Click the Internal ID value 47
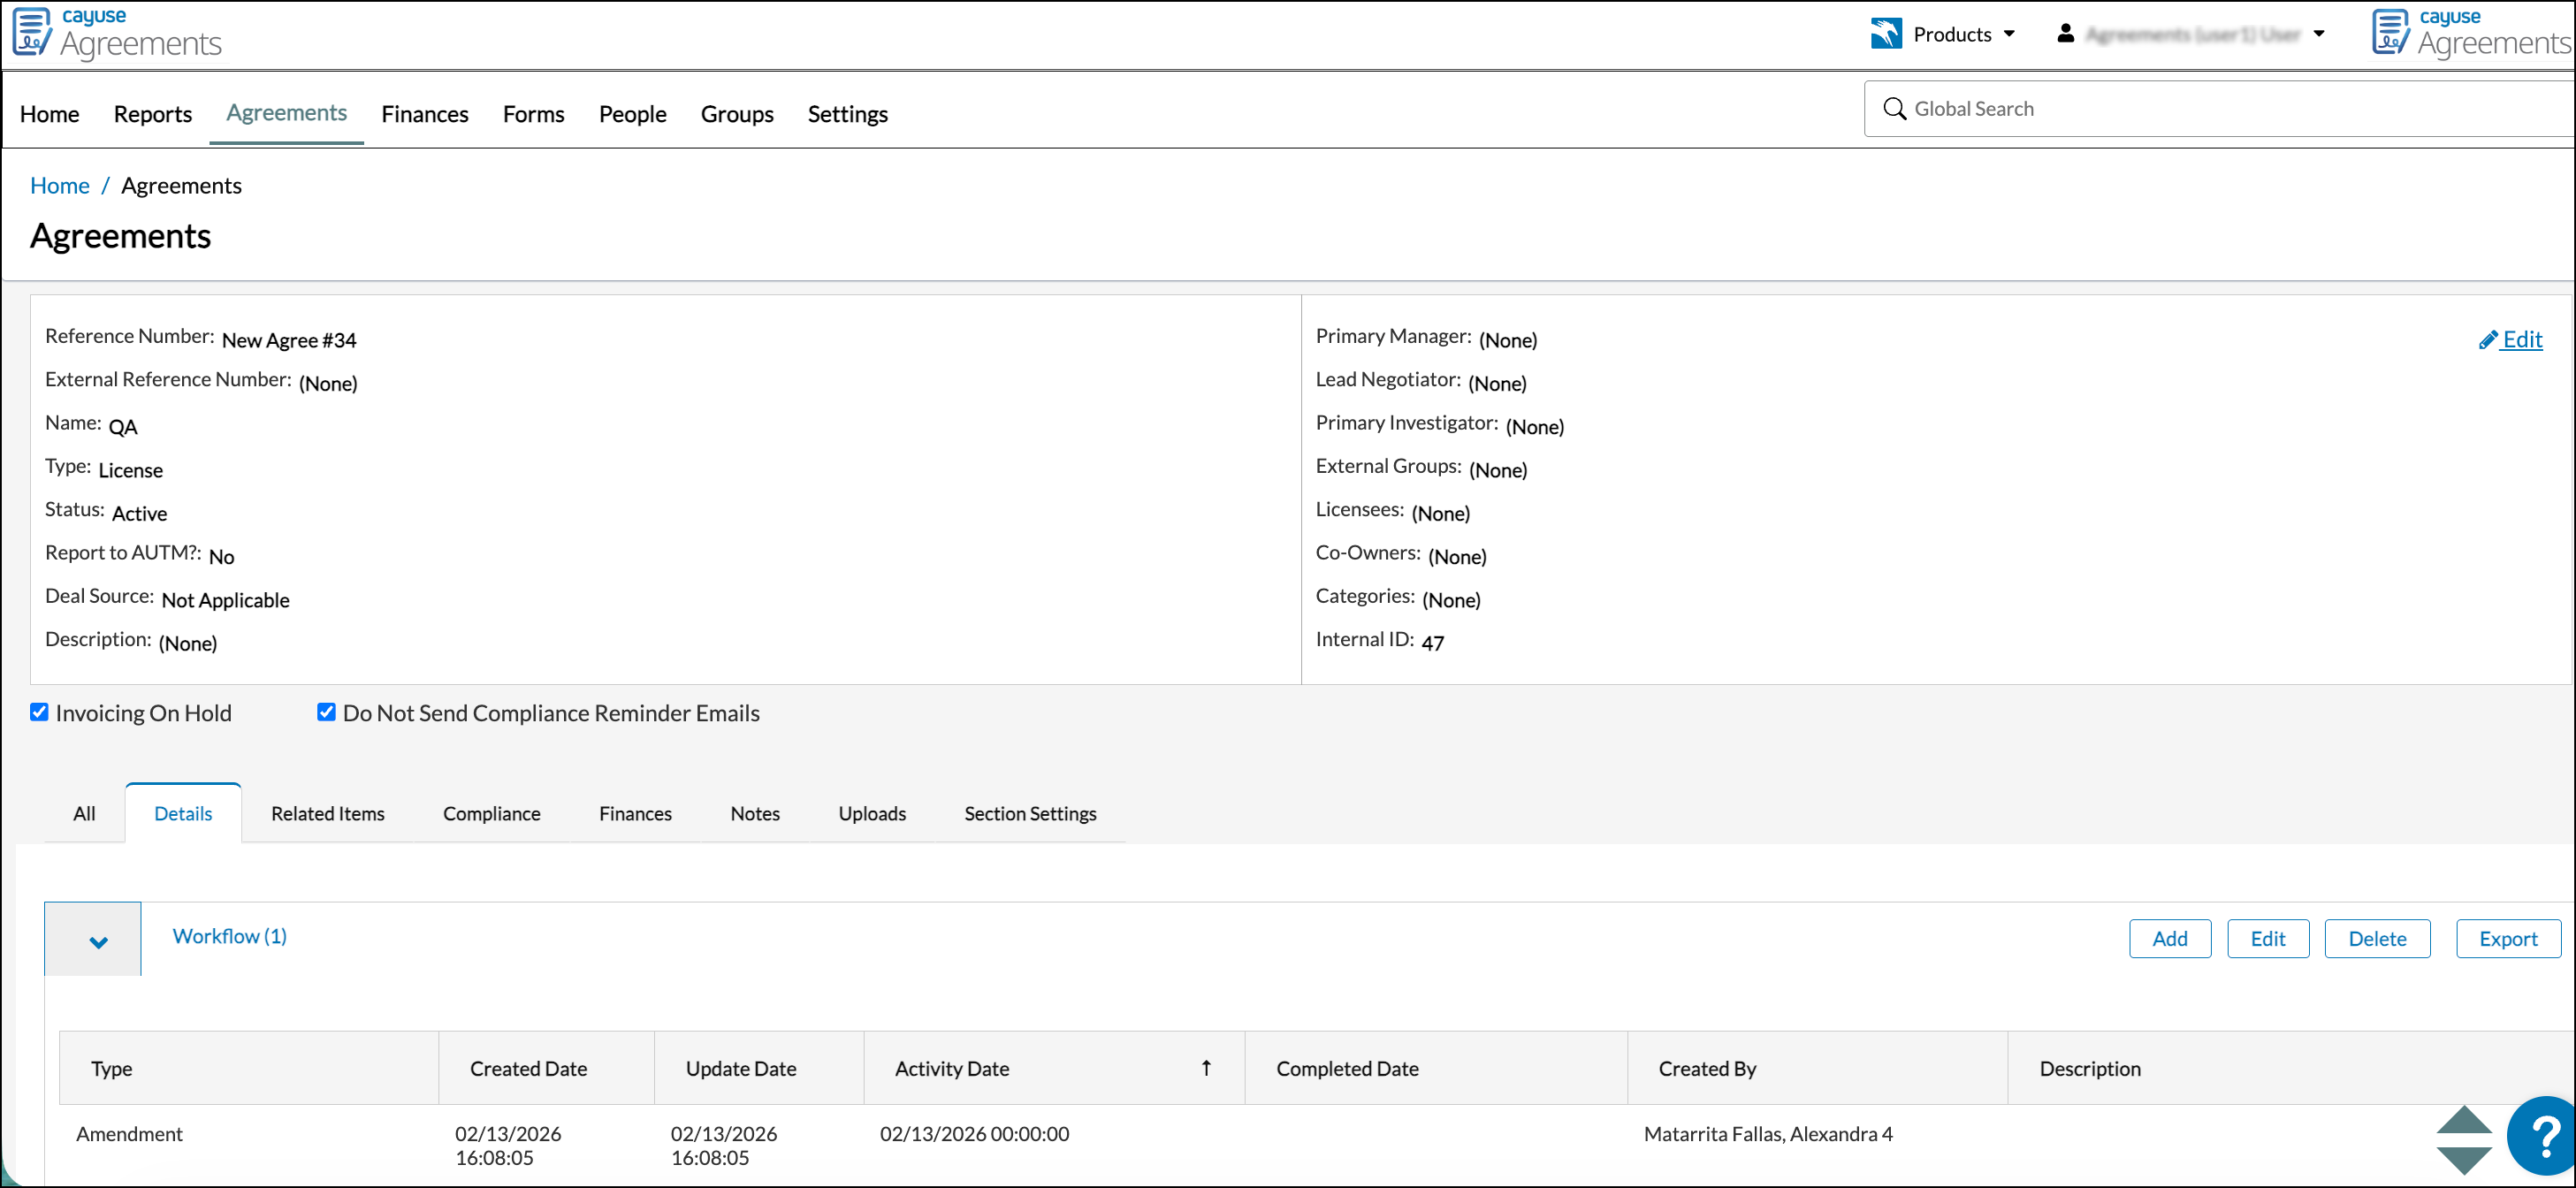Image resolution: width=2576 pixels, height=1188 pixels. pos(1432,643)
